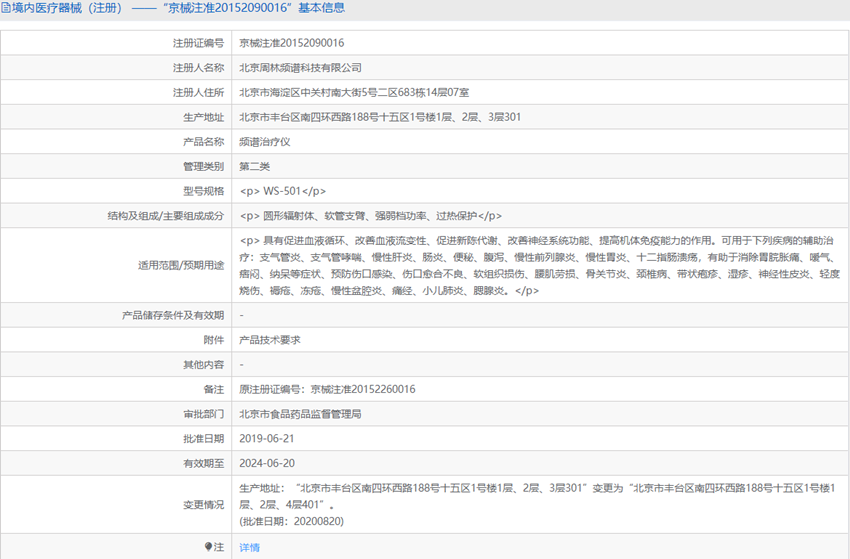Click the 注册人名称 field label
The width and height of the screenshot is (850, 559).
[x=198, y=68]
